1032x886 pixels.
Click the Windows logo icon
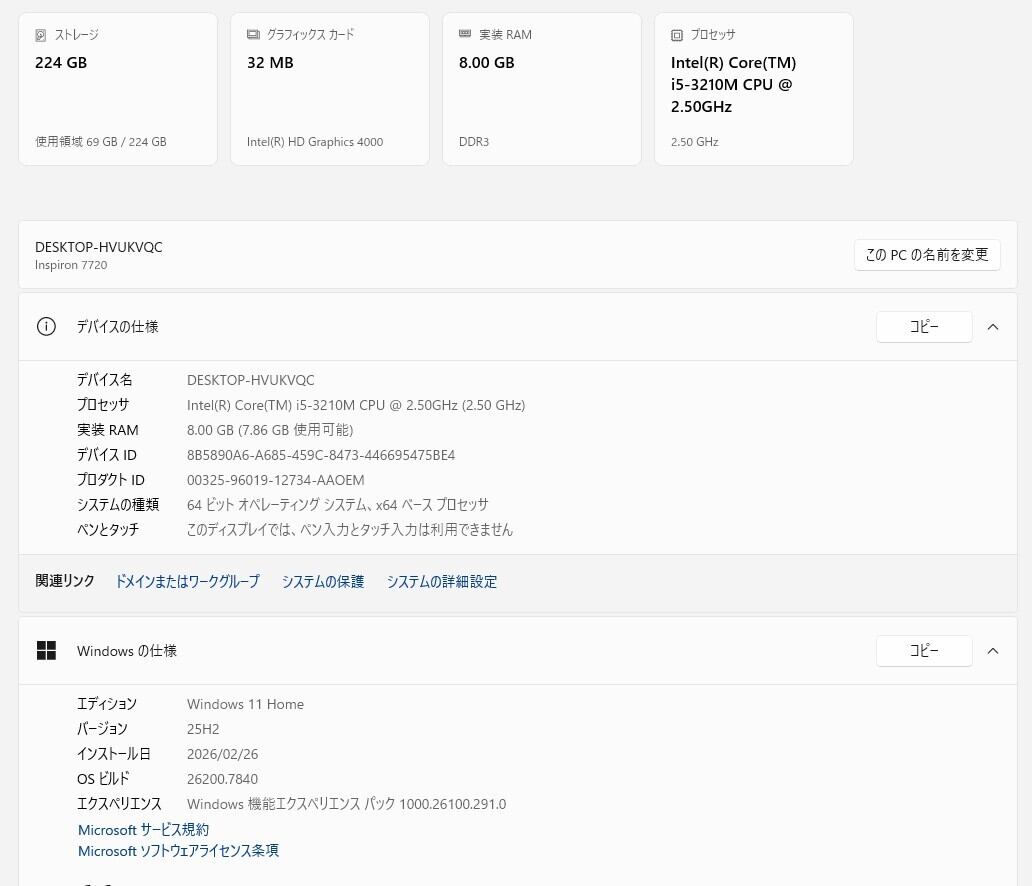pos(46,651)
